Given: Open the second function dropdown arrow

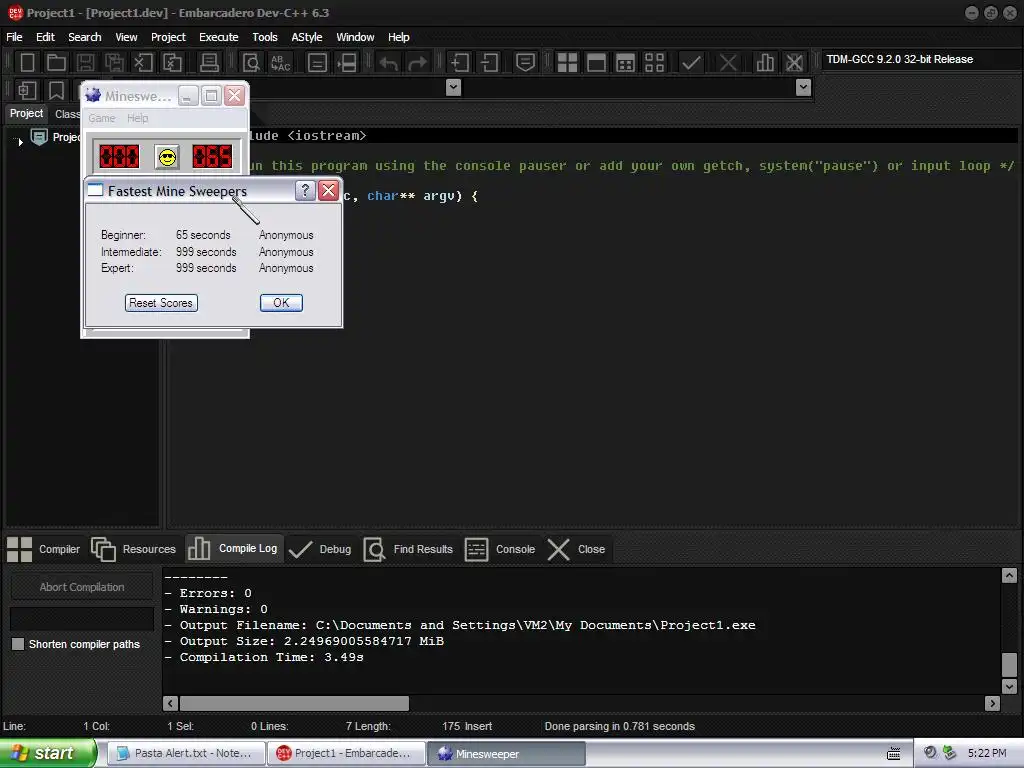Looking at the screenshot, I should (803, 87).
